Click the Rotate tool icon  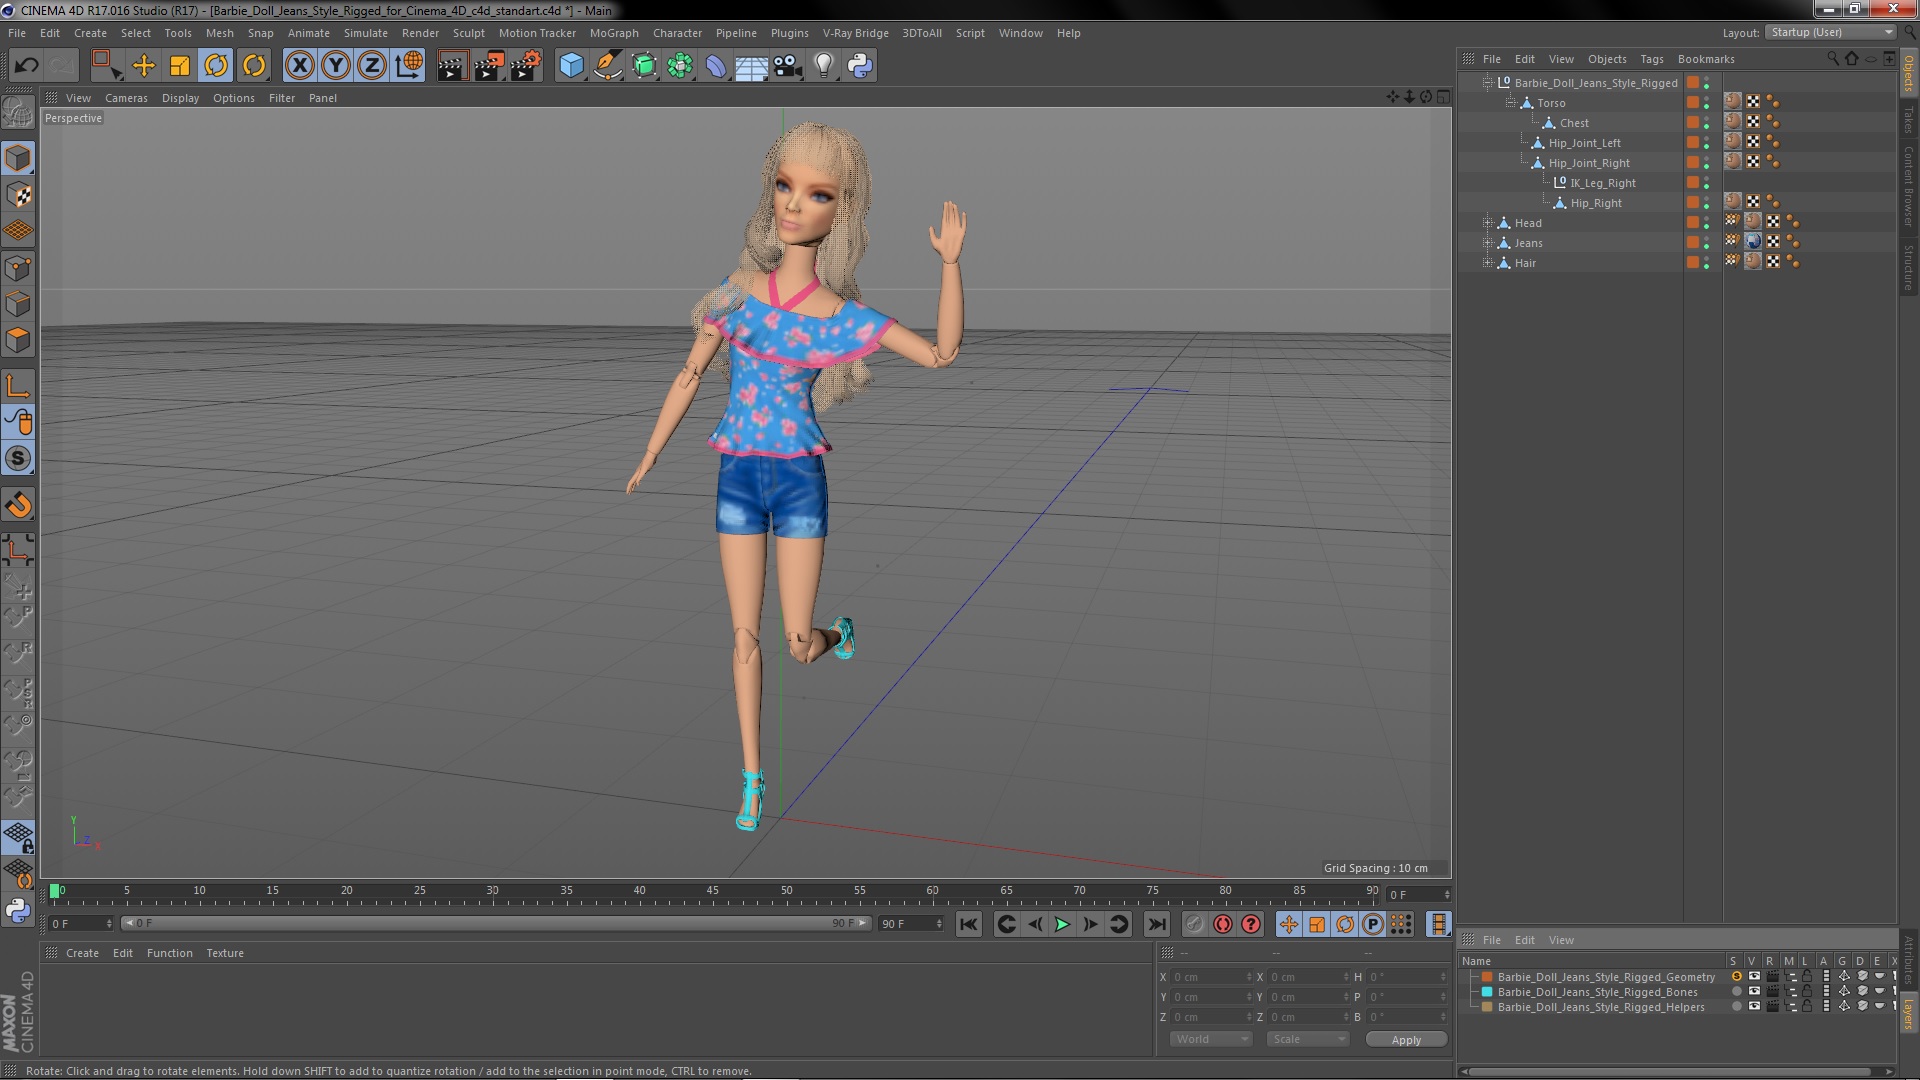click(216, 65)
